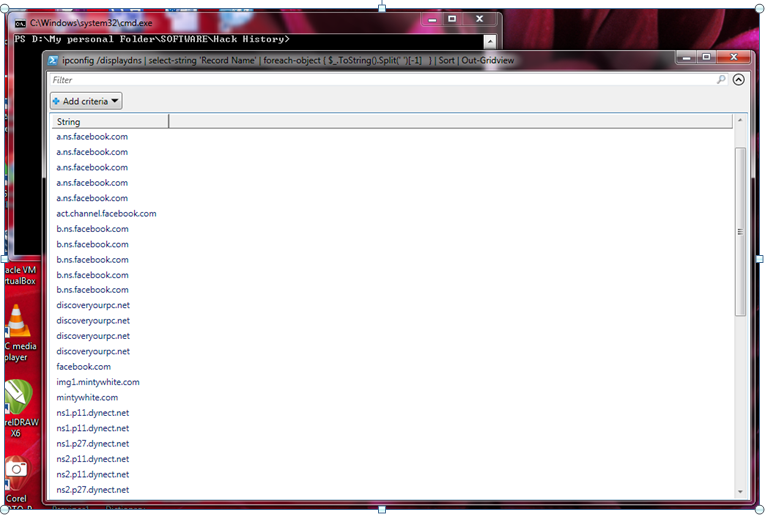This screenshot has height=515, width=765.
Task: Click the grid scroll down arrow
Action: pyautogui.click(x=740, y=492)
